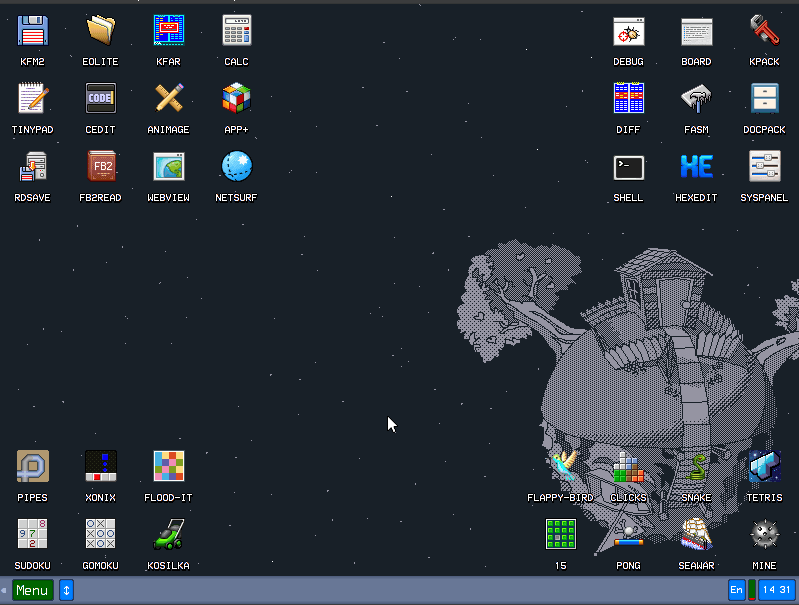The image size is (799, 605).
Task: Open the KFAR desktop icon
Action: [x=169, y=31]
